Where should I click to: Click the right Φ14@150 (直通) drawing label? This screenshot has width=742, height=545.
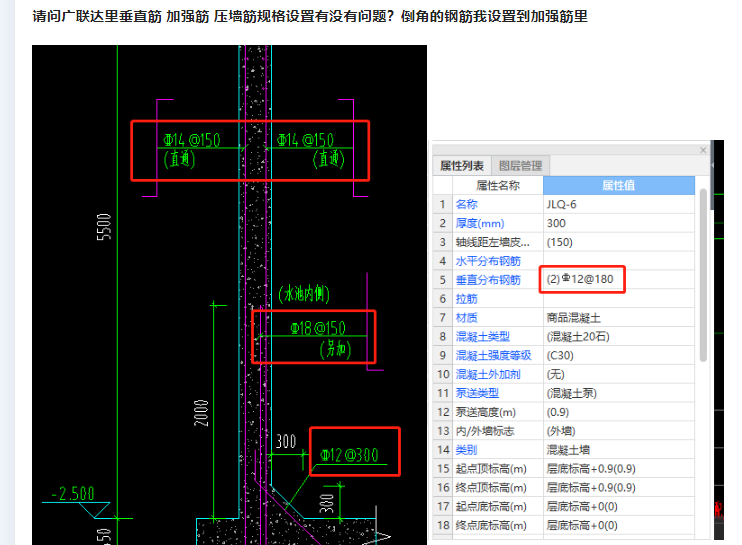click(x=310, y=150)
